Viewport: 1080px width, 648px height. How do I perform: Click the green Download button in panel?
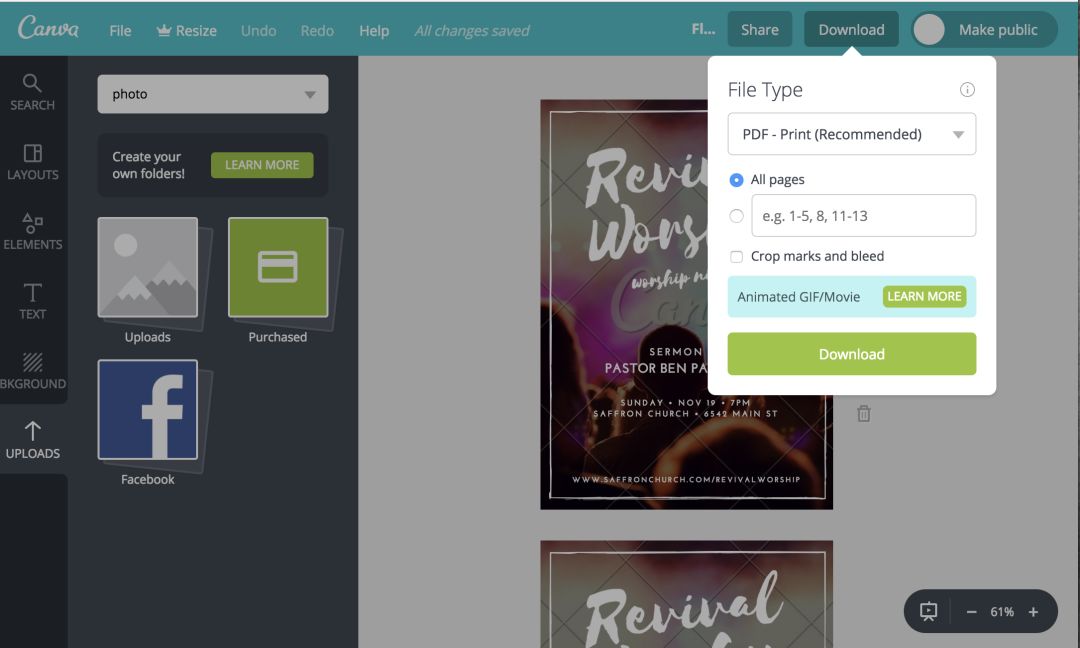(x=851, y=354)
